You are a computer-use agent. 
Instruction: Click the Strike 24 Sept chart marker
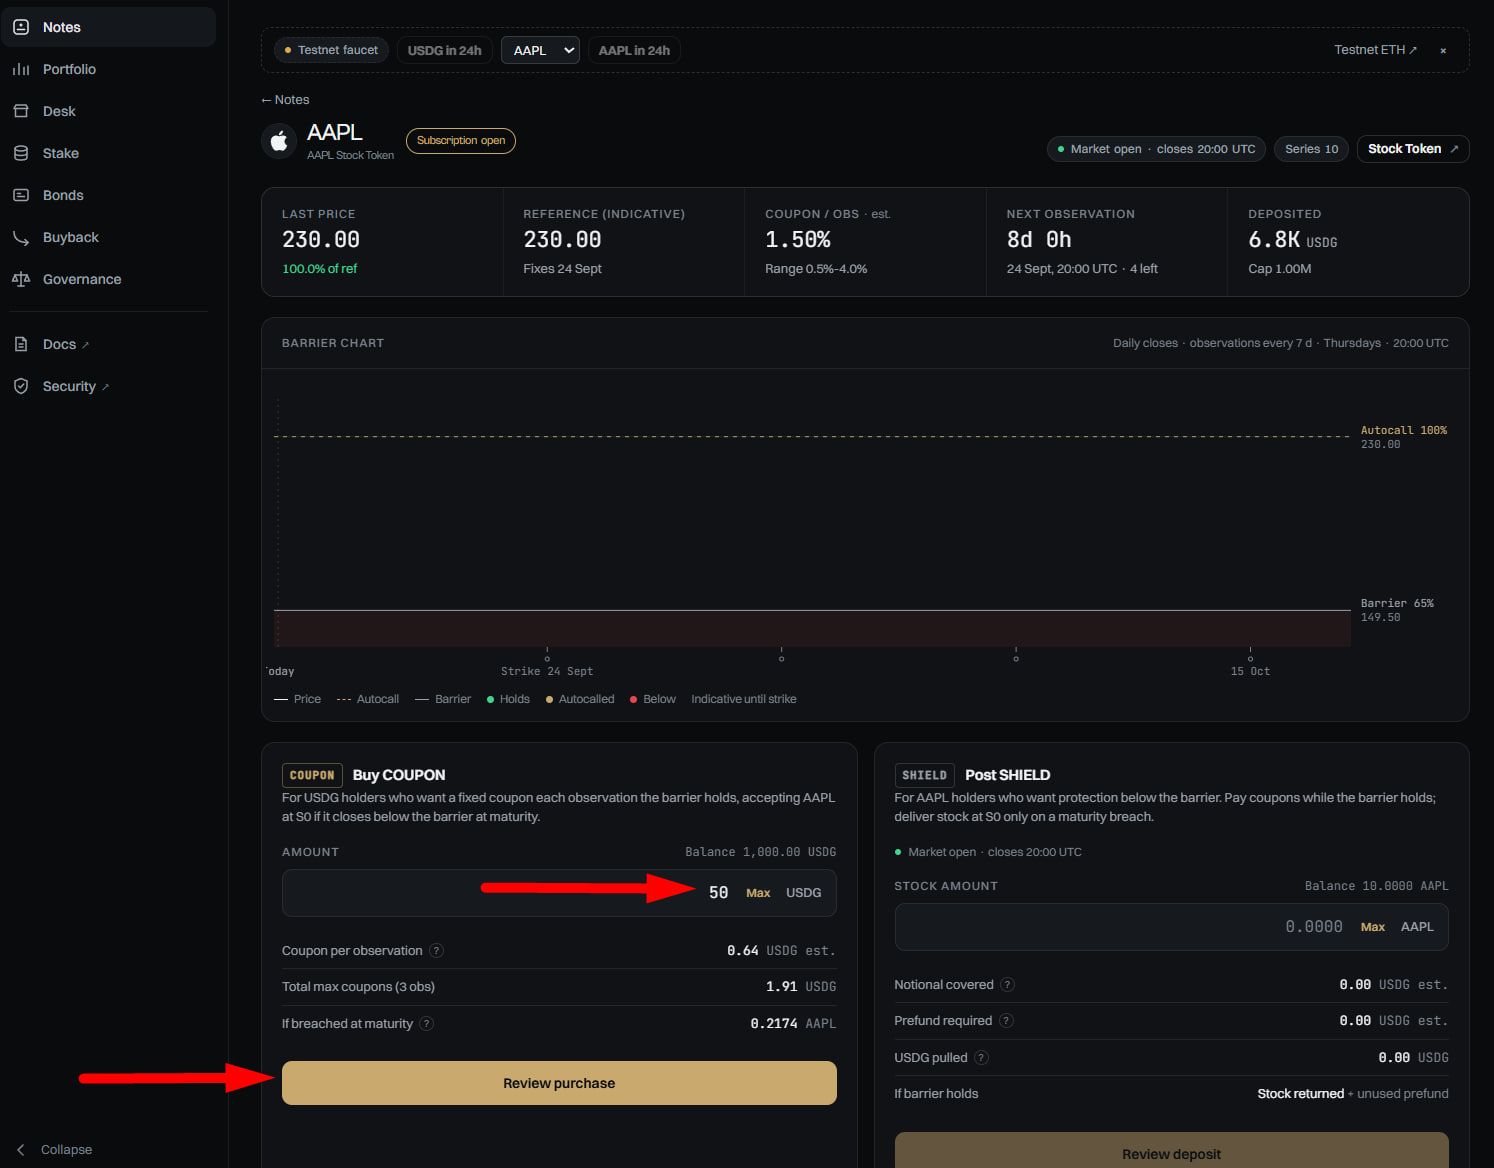click(547, 659)
